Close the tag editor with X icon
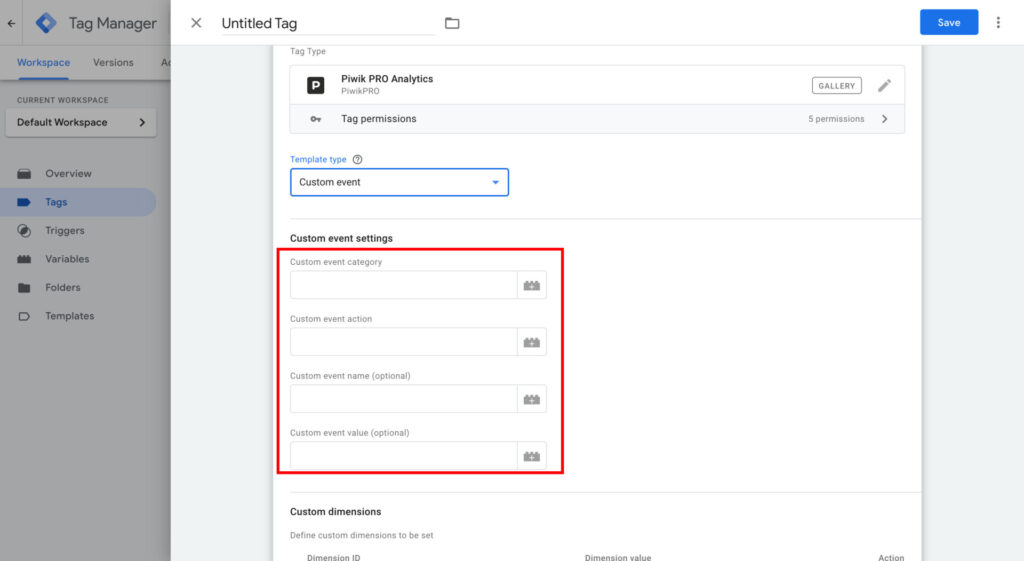This screenshot has width=1024, height=561. [196, 23]
